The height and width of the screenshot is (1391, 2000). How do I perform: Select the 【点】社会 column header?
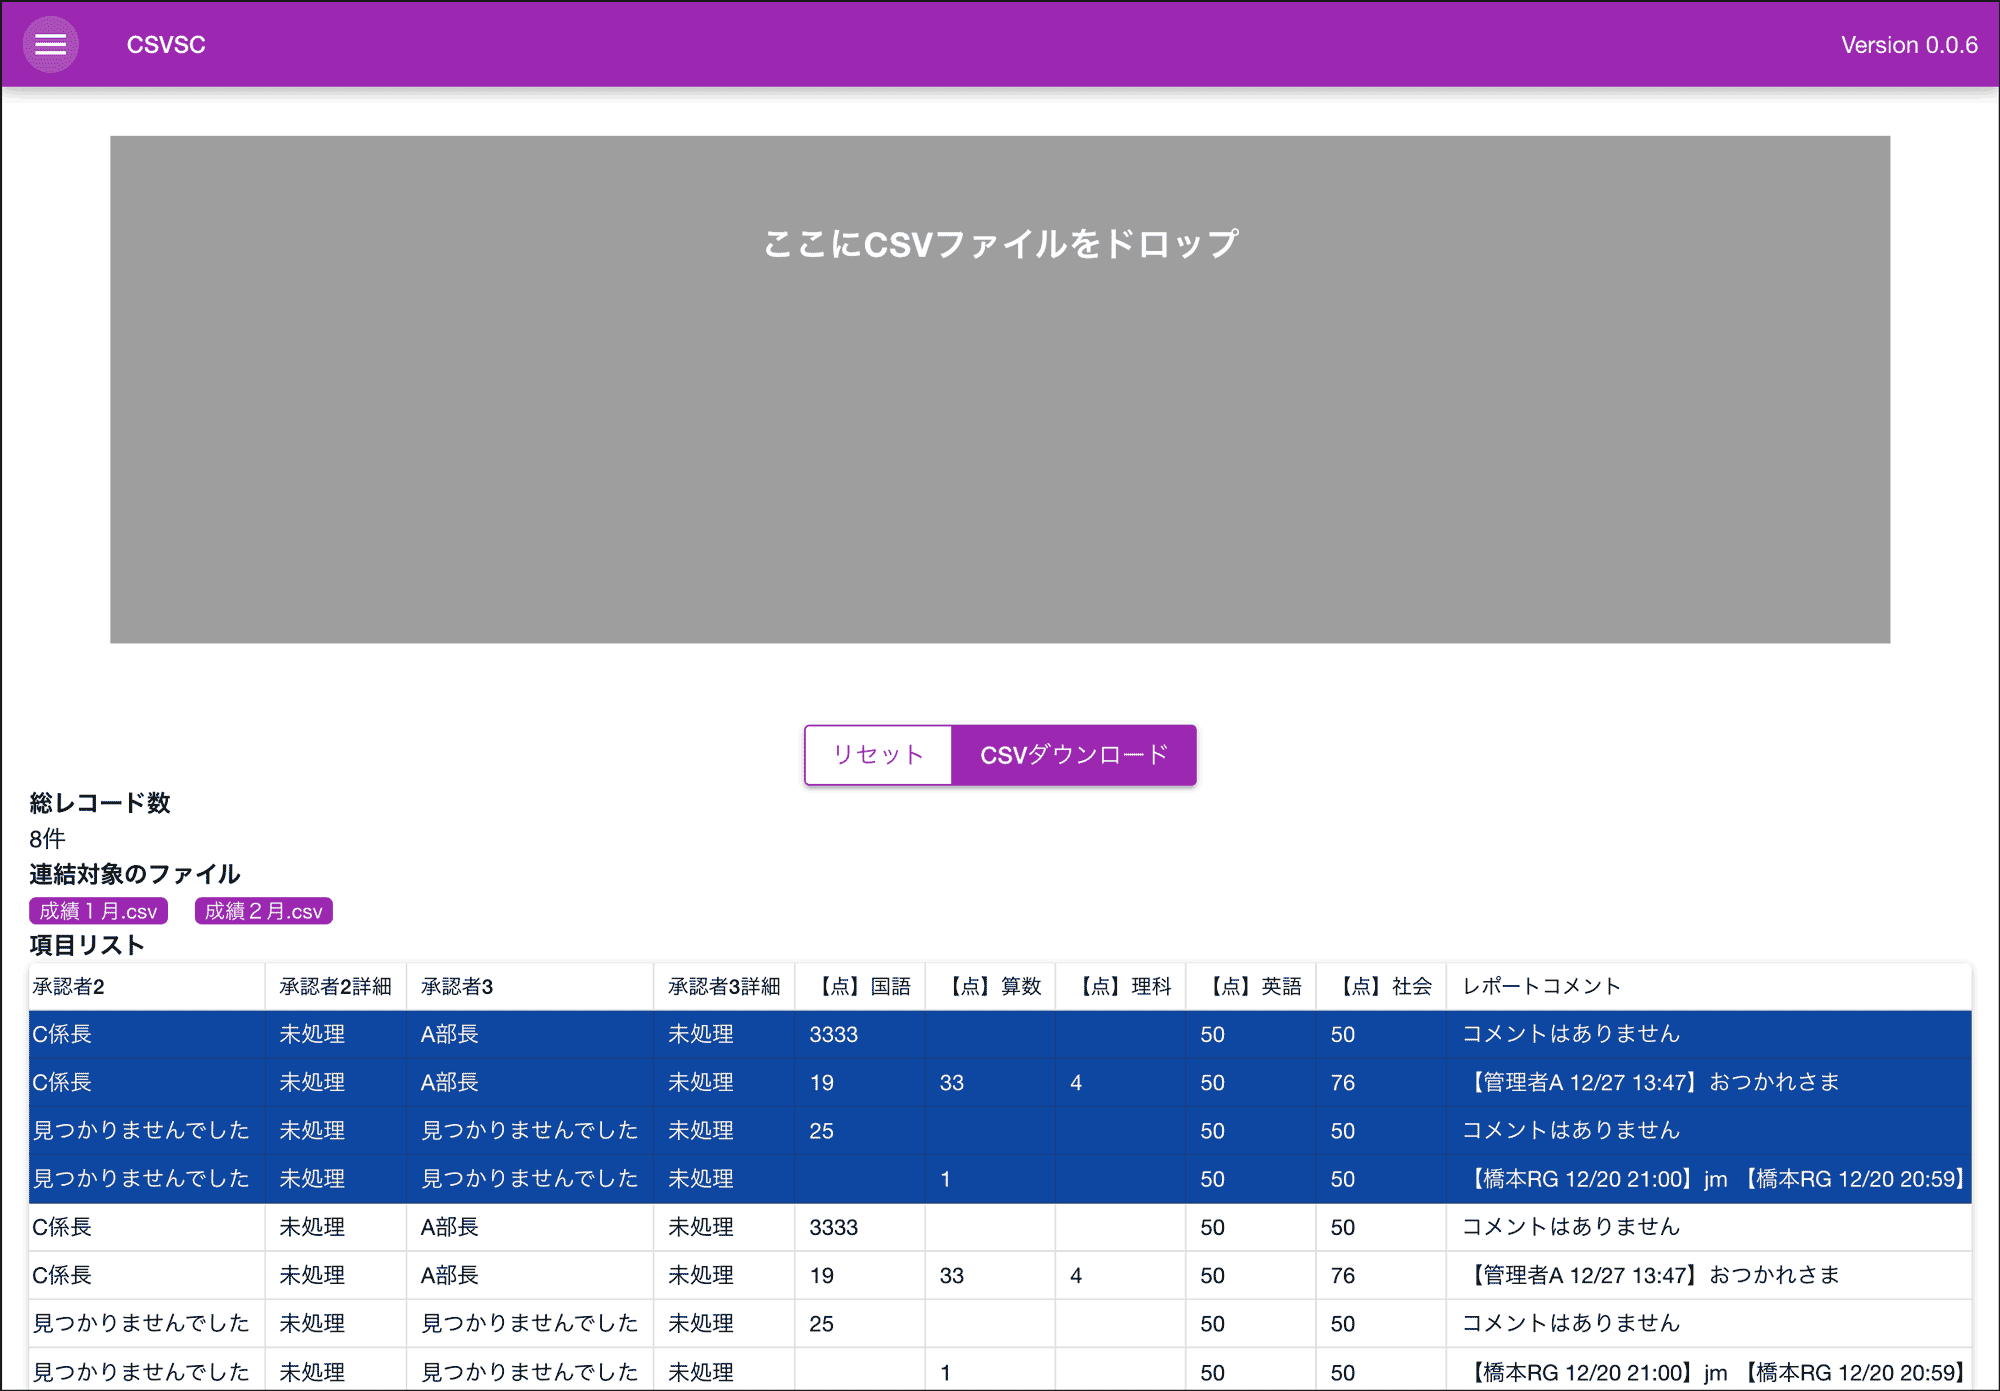[x=1385, y=986]
